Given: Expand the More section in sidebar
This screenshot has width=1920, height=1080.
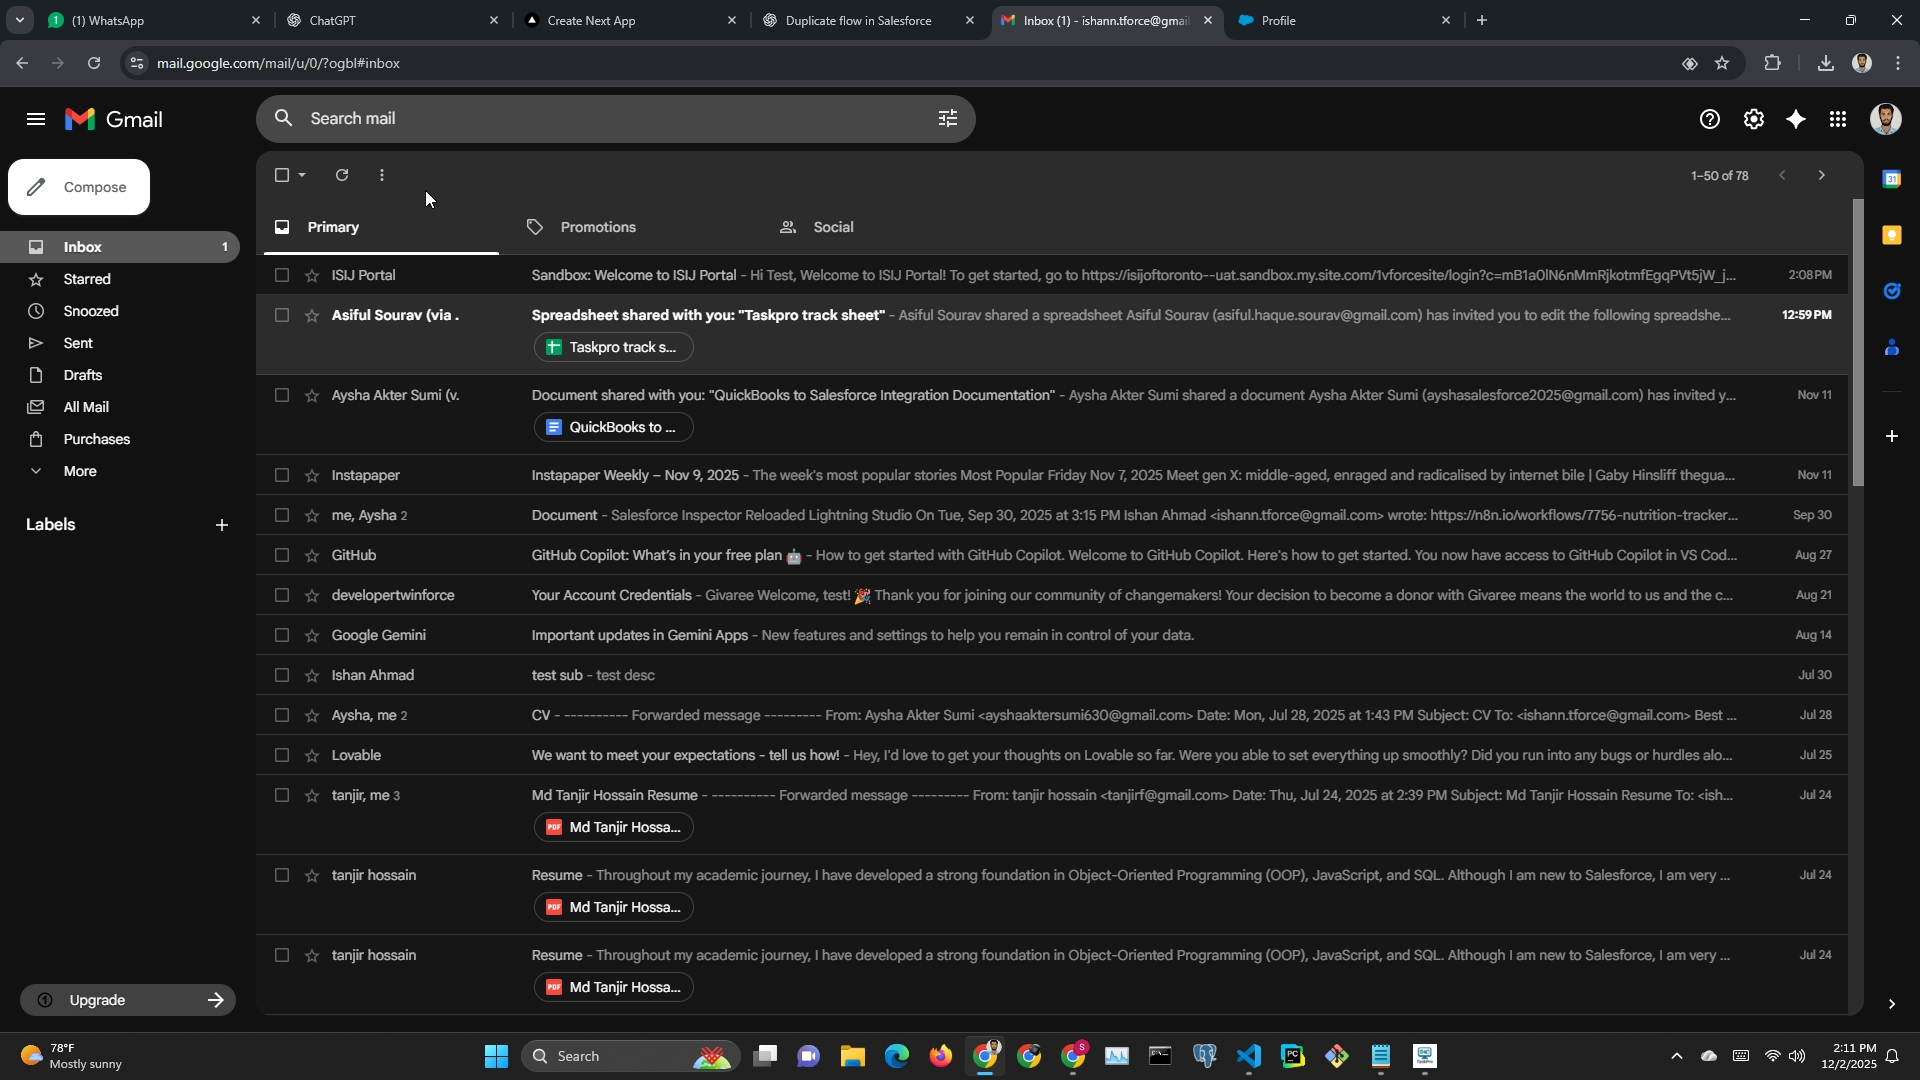Looking at the screenshot, I should coord(80,471).
